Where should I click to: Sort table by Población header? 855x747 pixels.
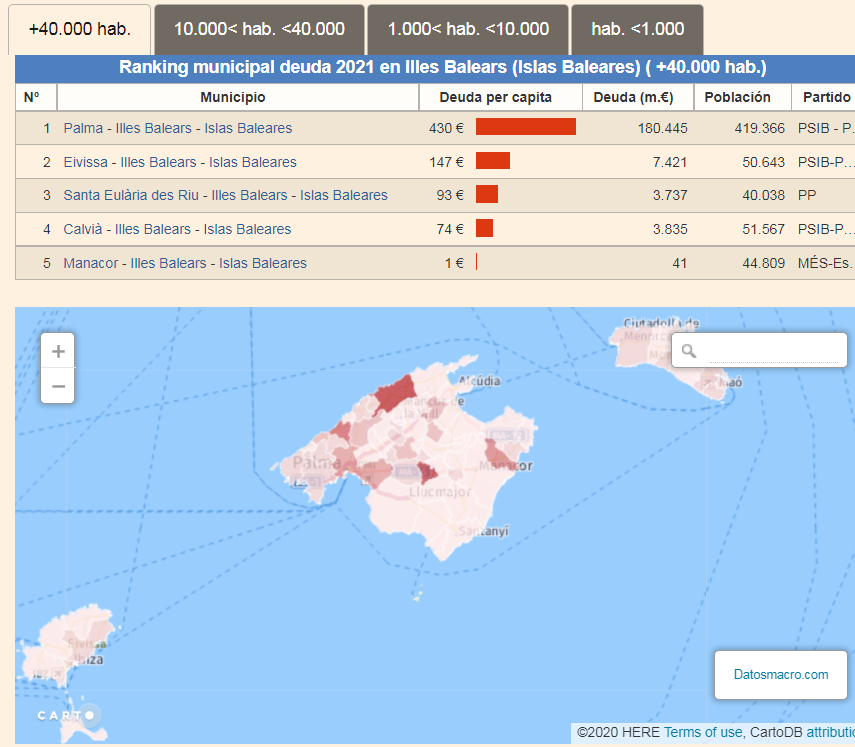click(x=737, y=97)
